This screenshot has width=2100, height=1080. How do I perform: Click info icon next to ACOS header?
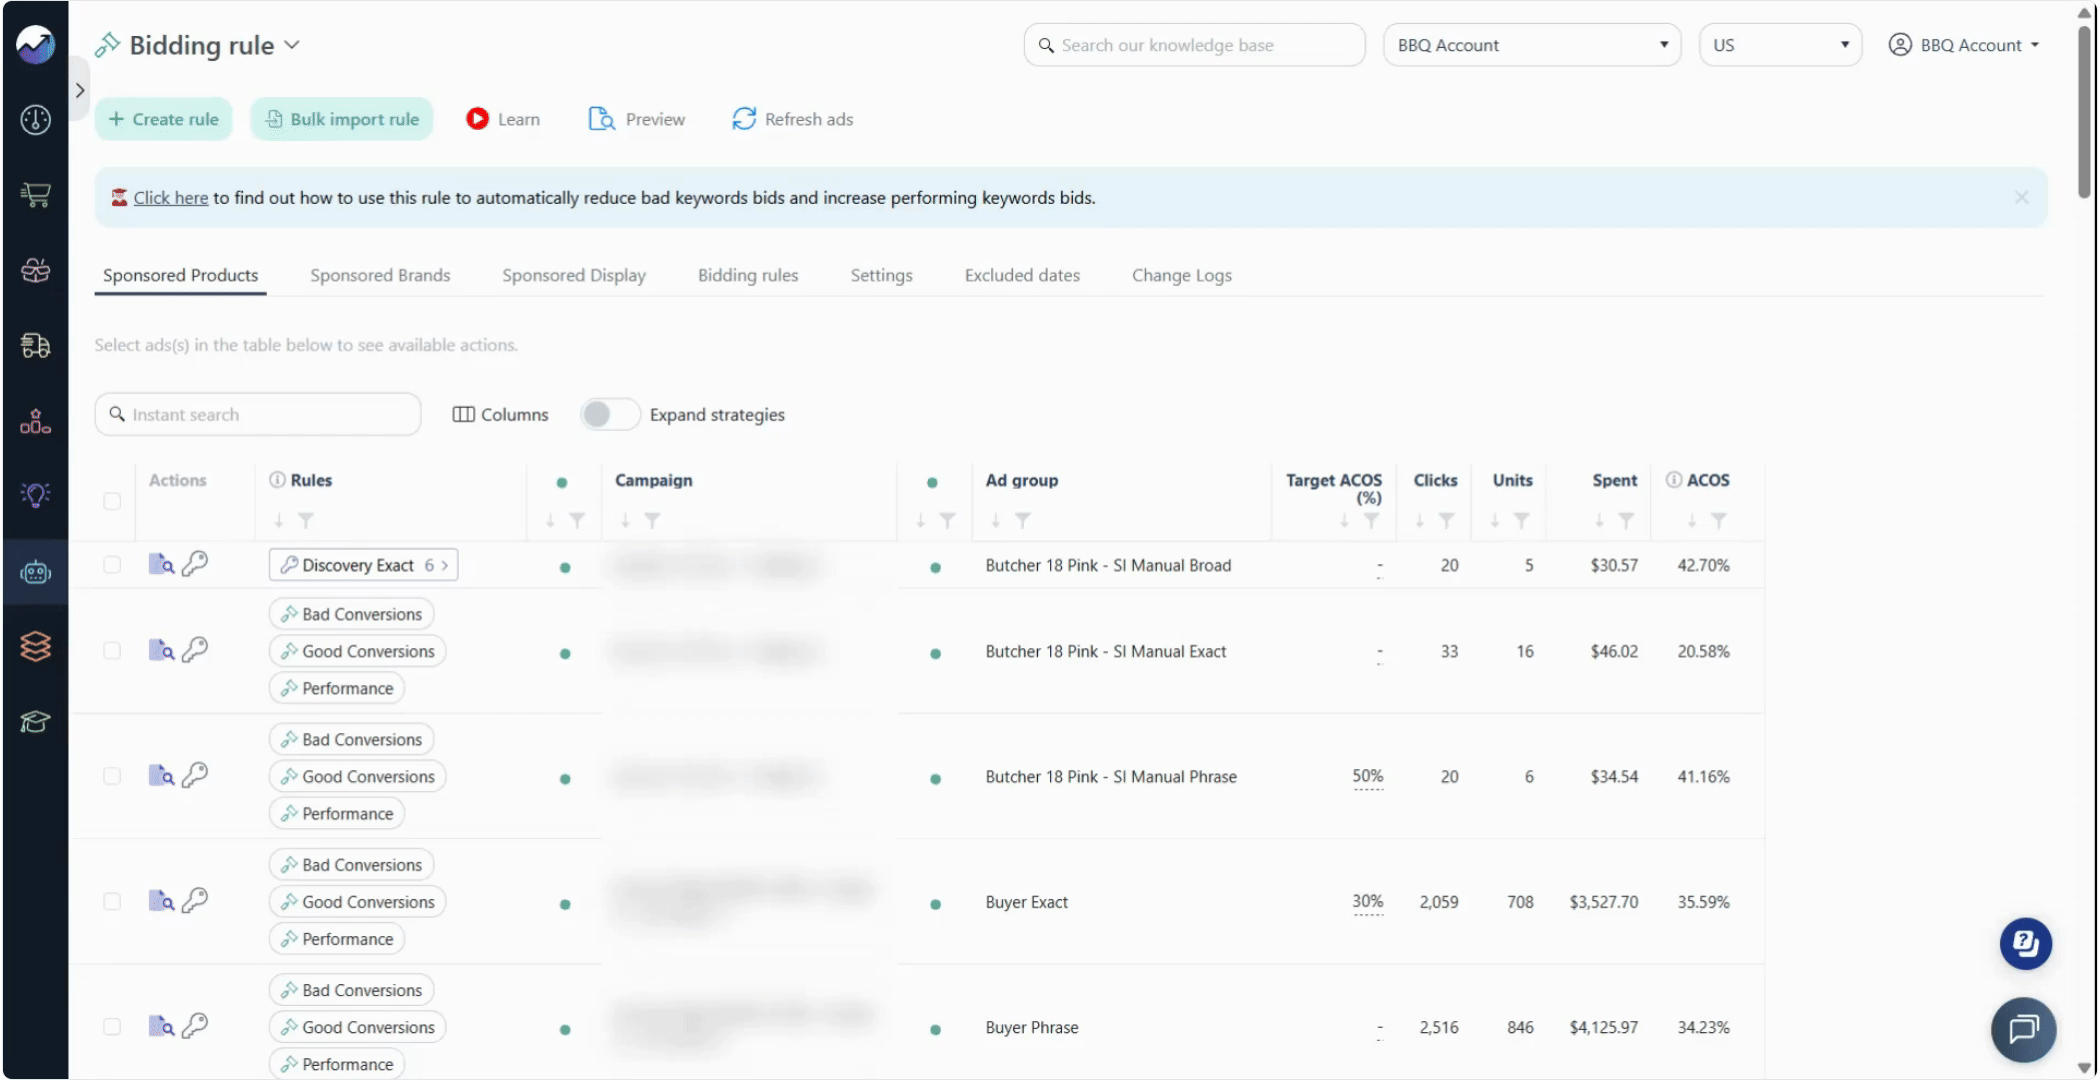pos(1673,480)
